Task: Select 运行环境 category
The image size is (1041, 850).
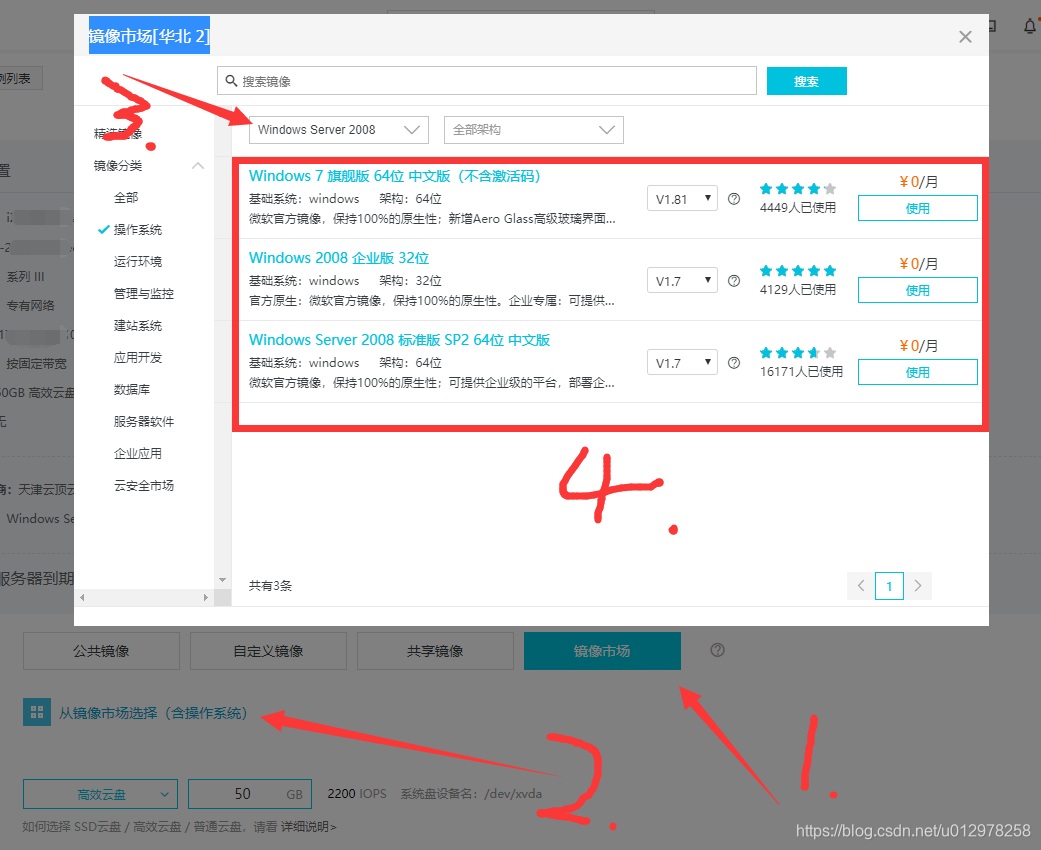Action: point(137,261)
